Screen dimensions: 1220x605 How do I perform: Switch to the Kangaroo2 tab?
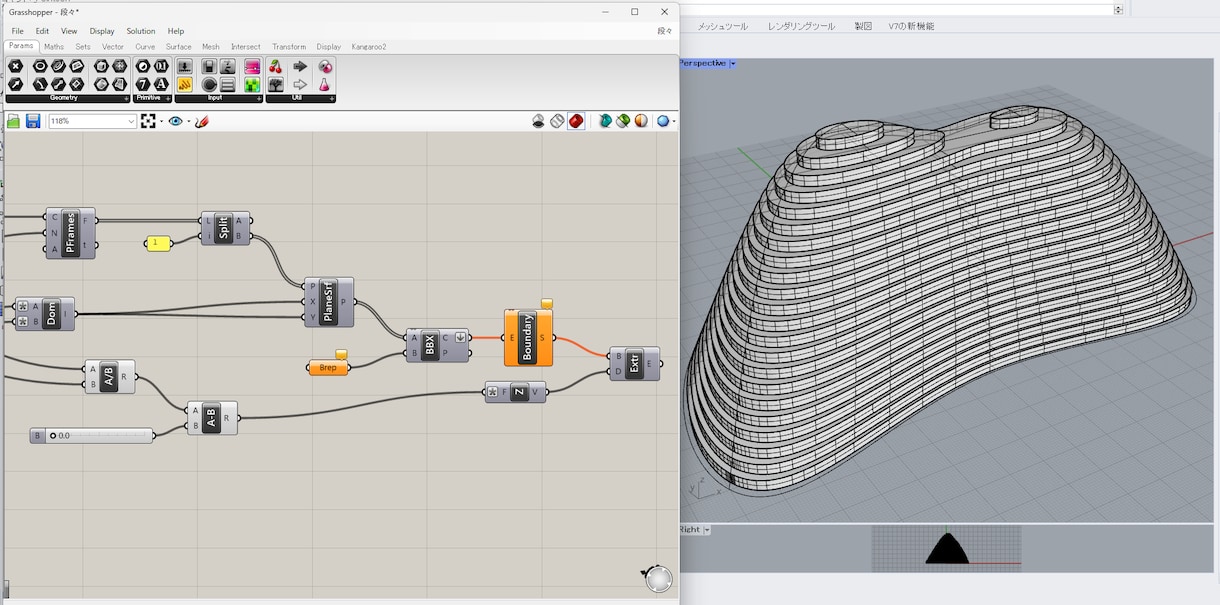pyautogui.click(x=369, y=47)
